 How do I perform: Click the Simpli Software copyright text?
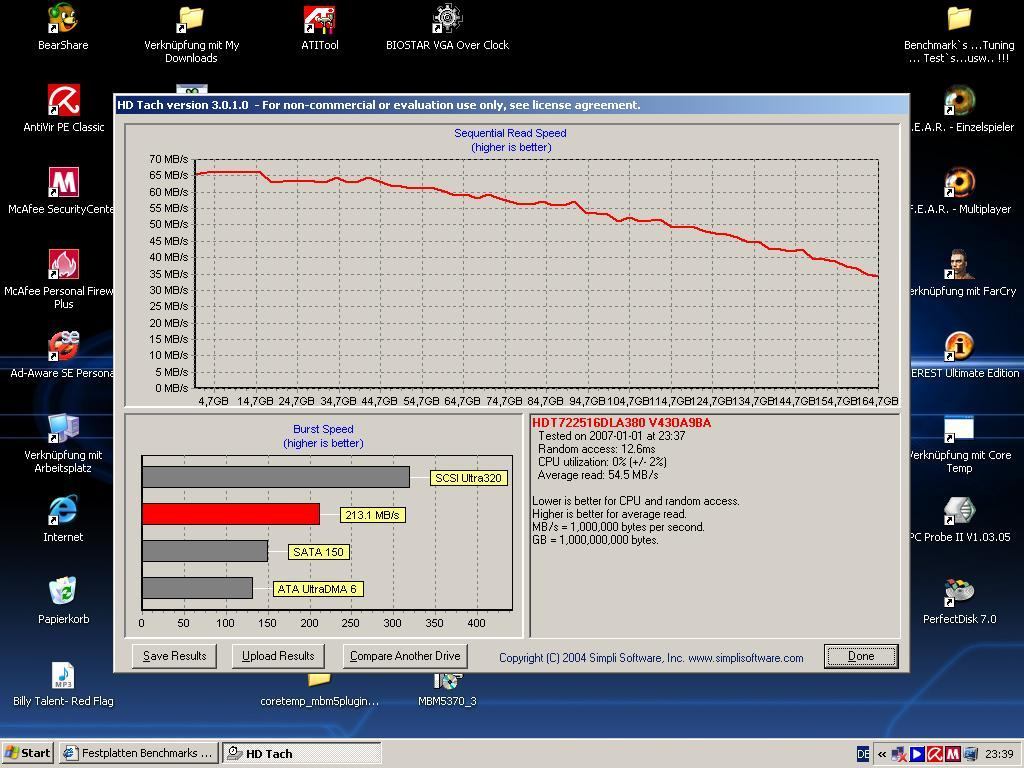651,658
